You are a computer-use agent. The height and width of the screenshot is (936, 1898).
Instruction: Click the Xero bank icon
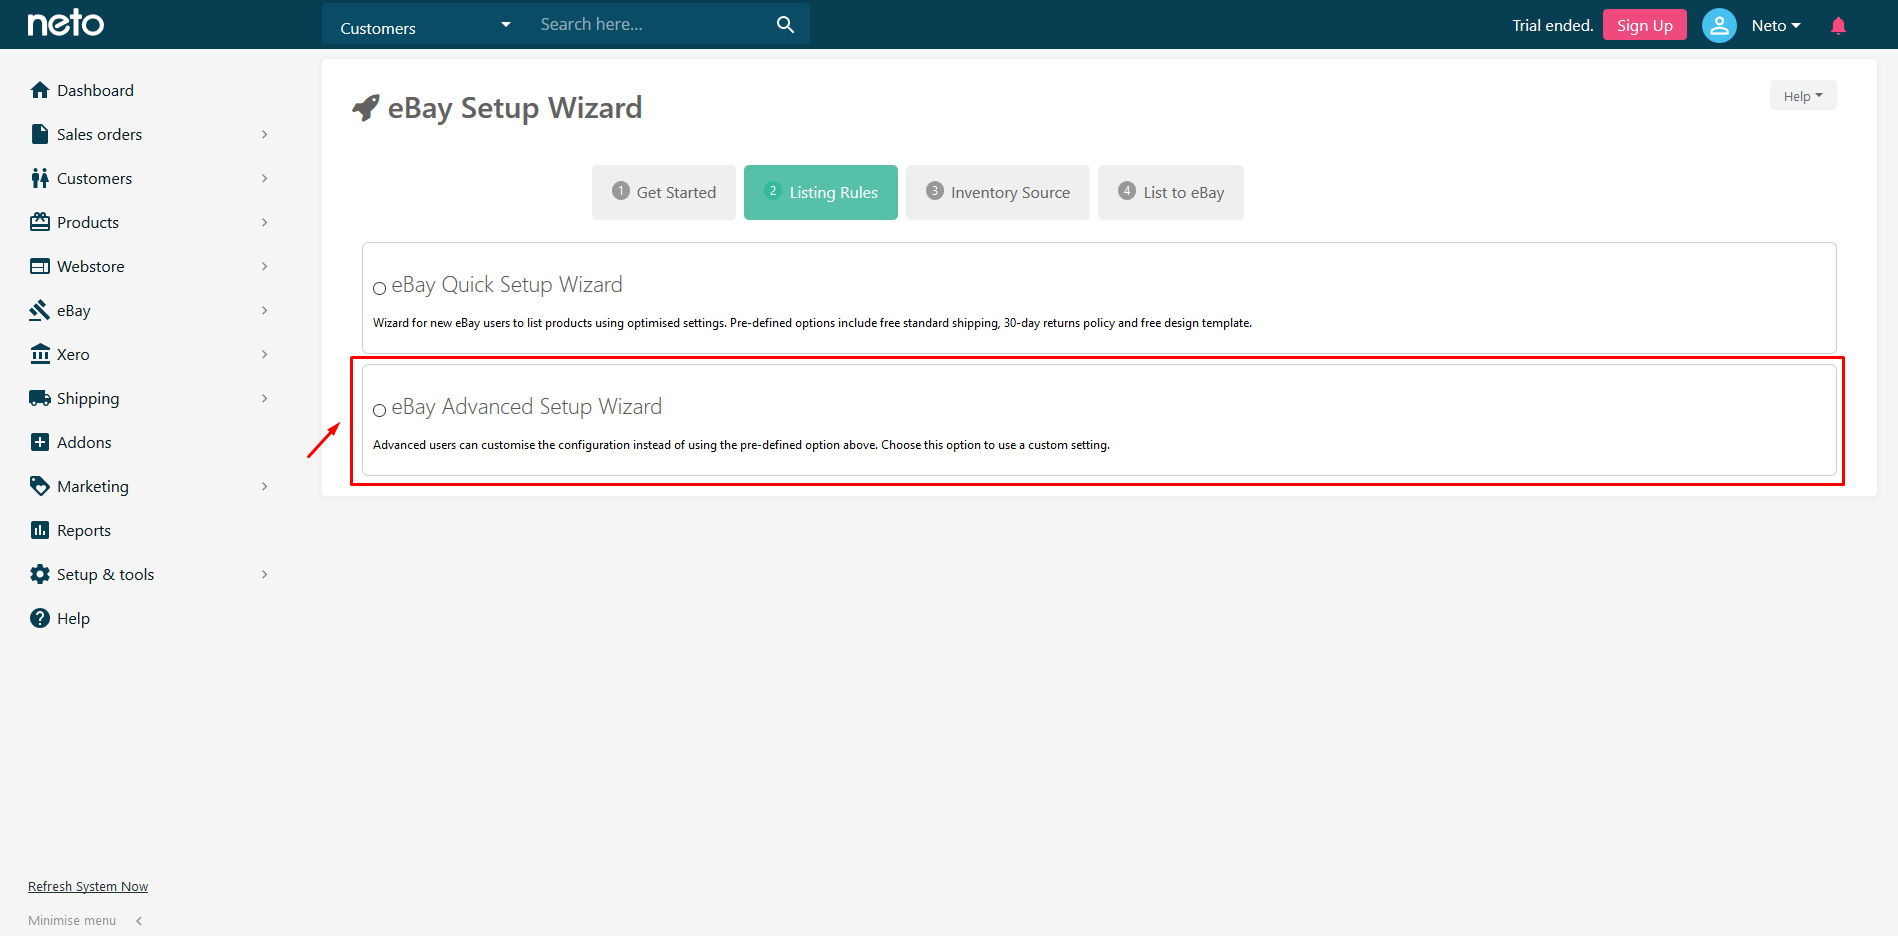tap(40, 354)
